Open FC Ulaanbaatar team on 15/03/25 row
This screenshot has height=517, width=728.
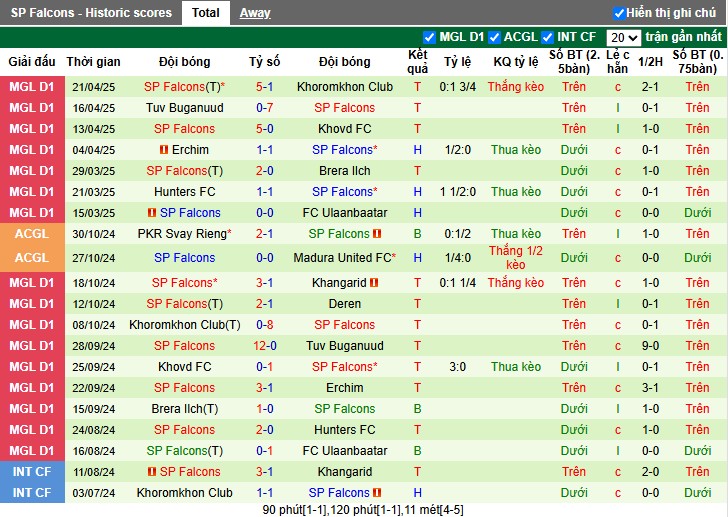click(x=345, y=213)
